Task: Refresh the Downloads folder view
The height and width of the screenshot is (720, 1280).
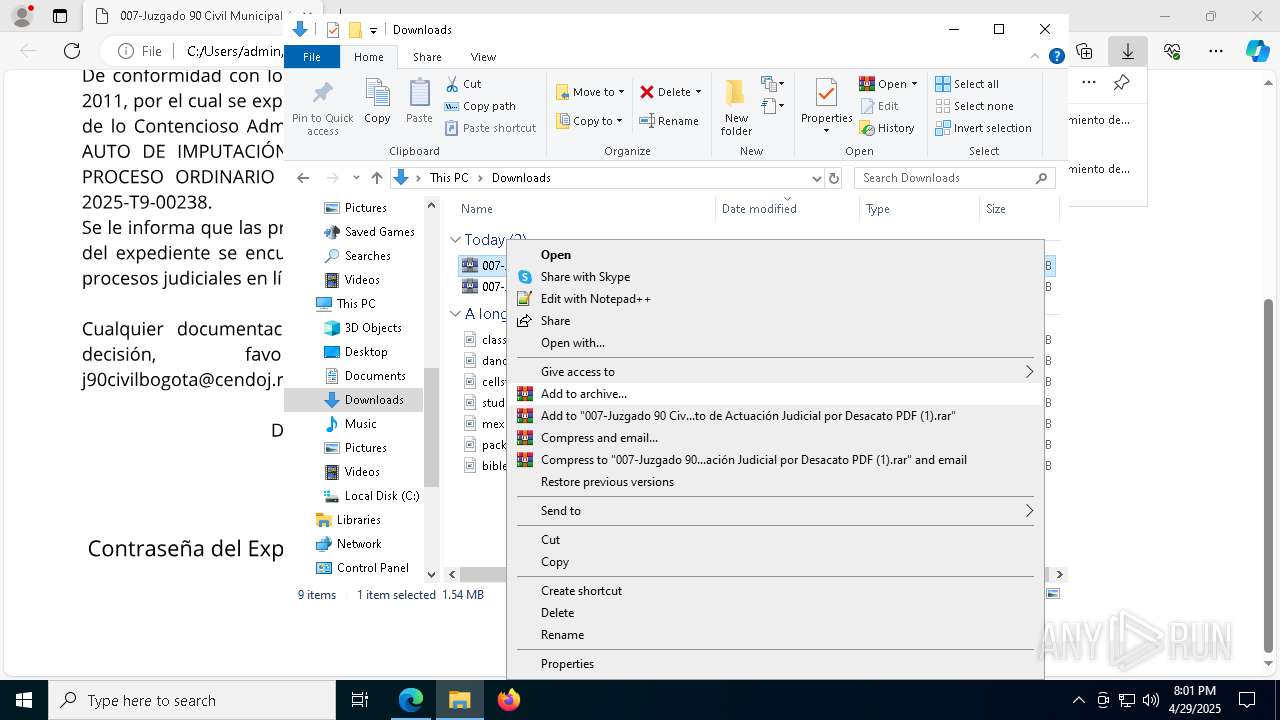Action: pyautogui.click(x=834, y=178)
